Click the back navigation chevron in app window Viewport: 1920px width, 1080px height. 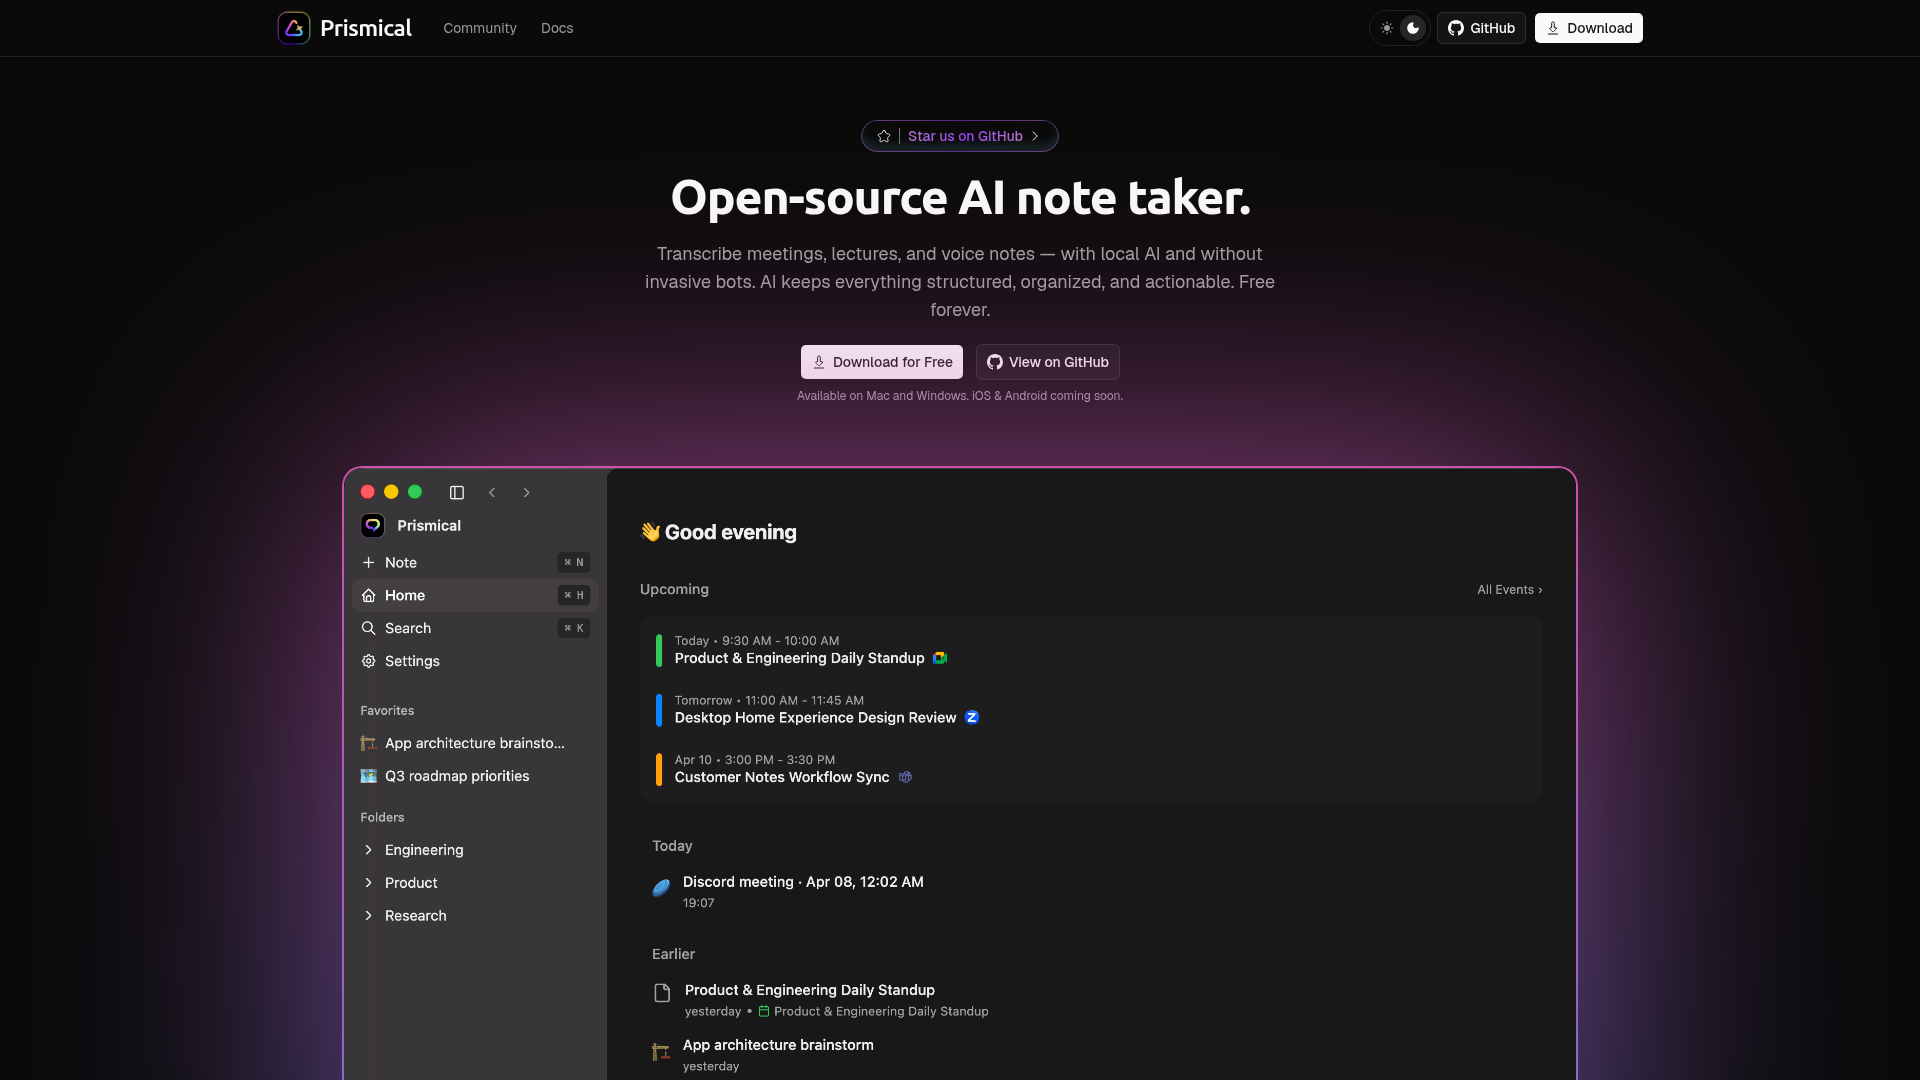click(x=492, y=492)
